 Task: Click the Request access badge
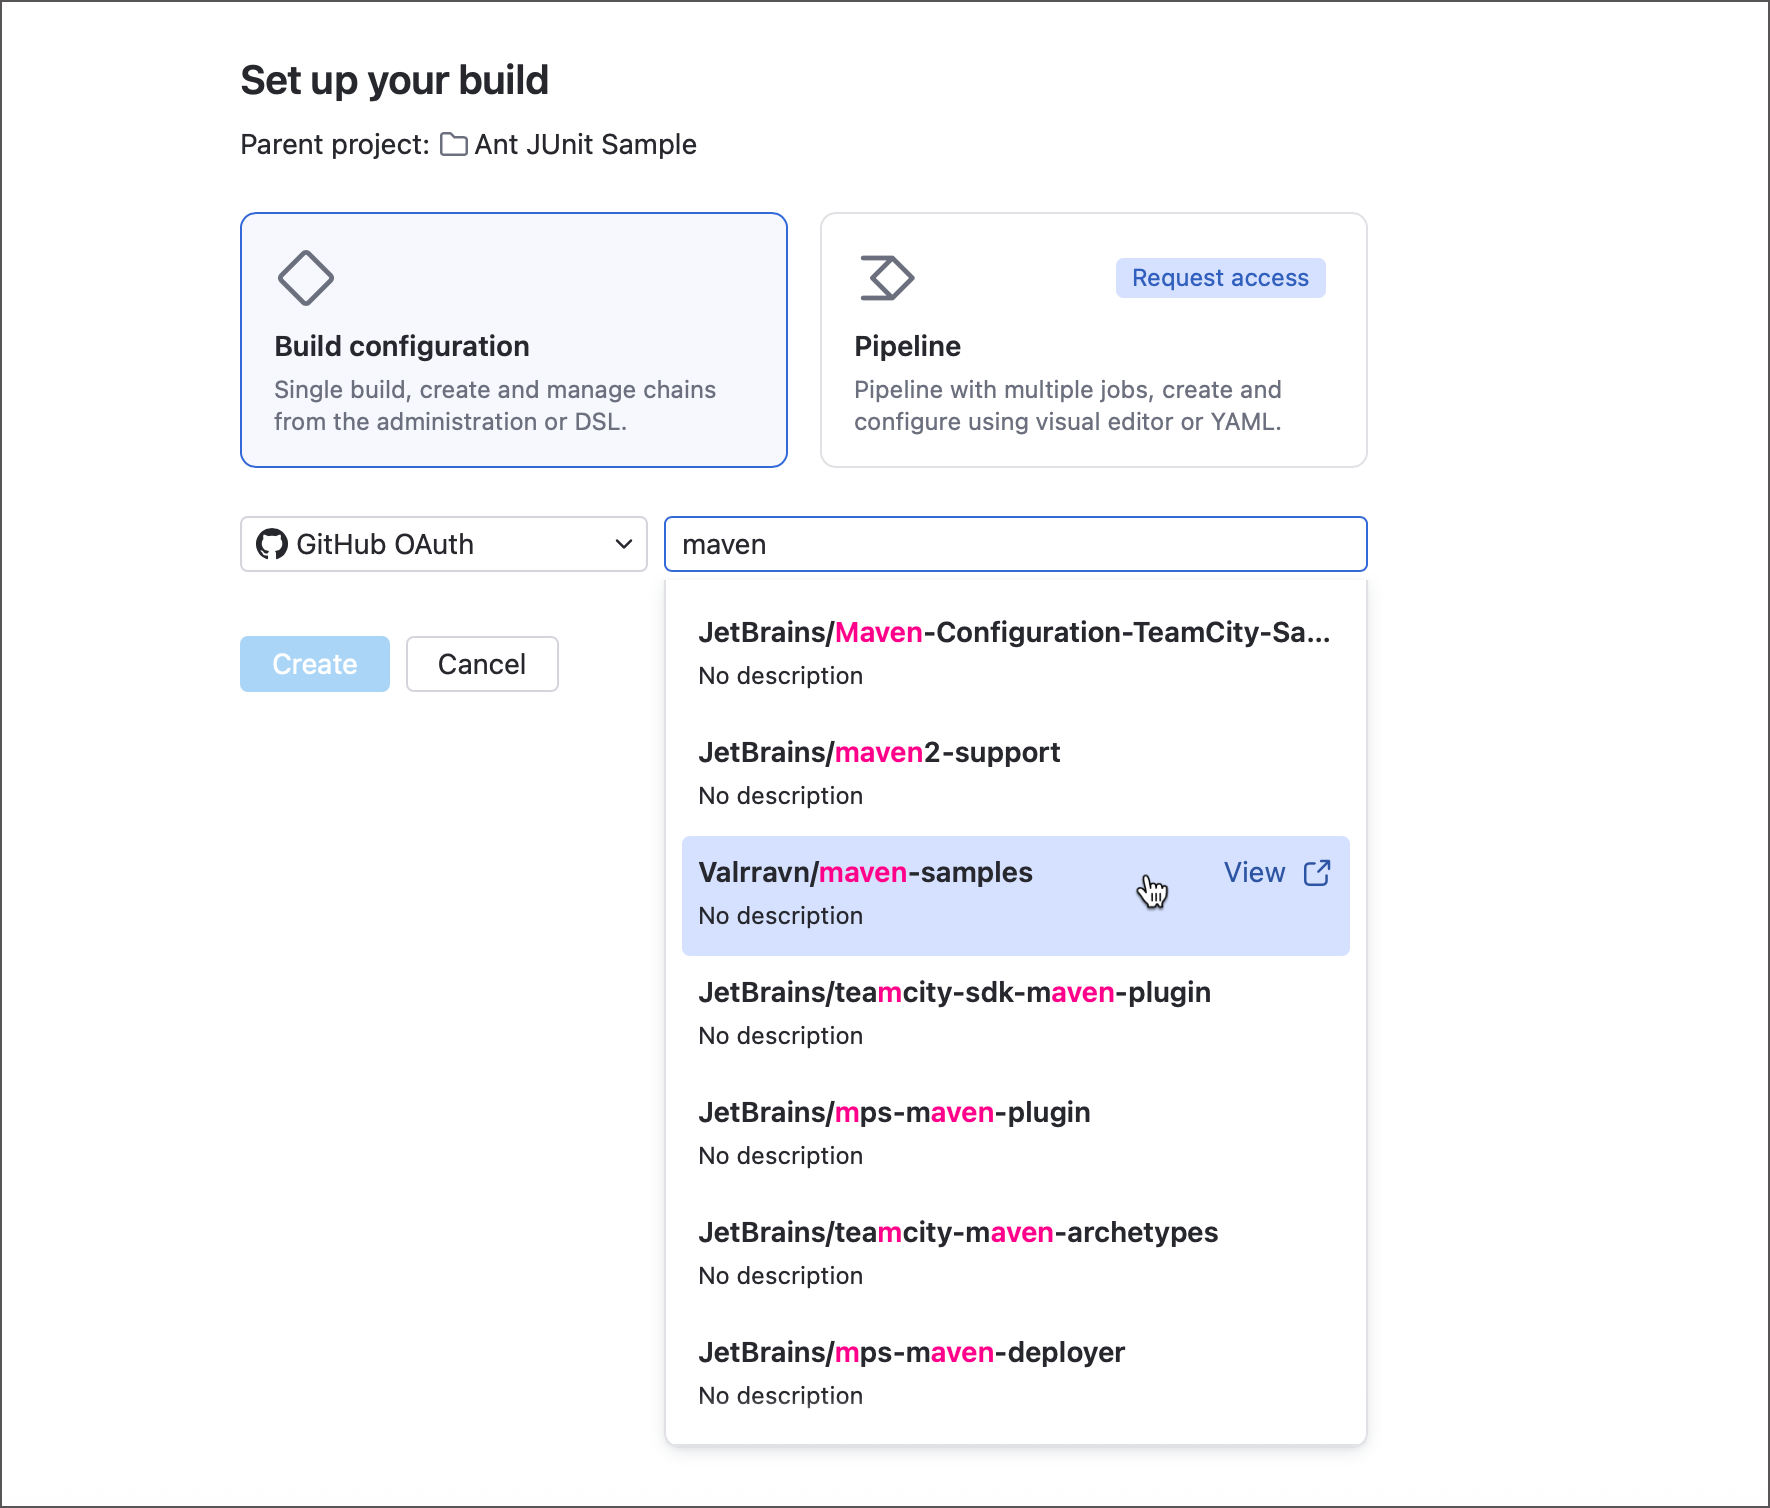tap(1220, 277)
